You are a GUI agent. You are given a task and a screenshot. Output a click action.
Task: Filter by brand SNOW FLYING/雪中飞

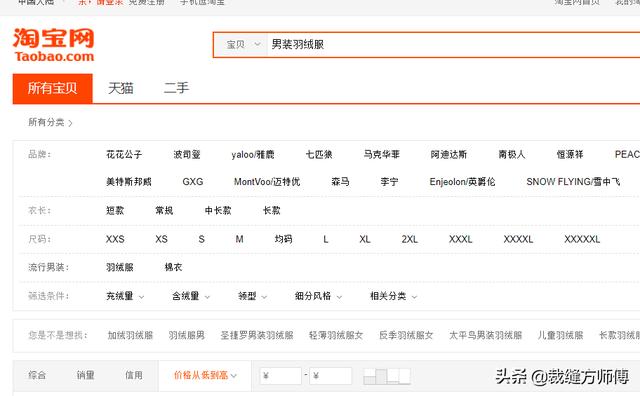pos(573,182)
